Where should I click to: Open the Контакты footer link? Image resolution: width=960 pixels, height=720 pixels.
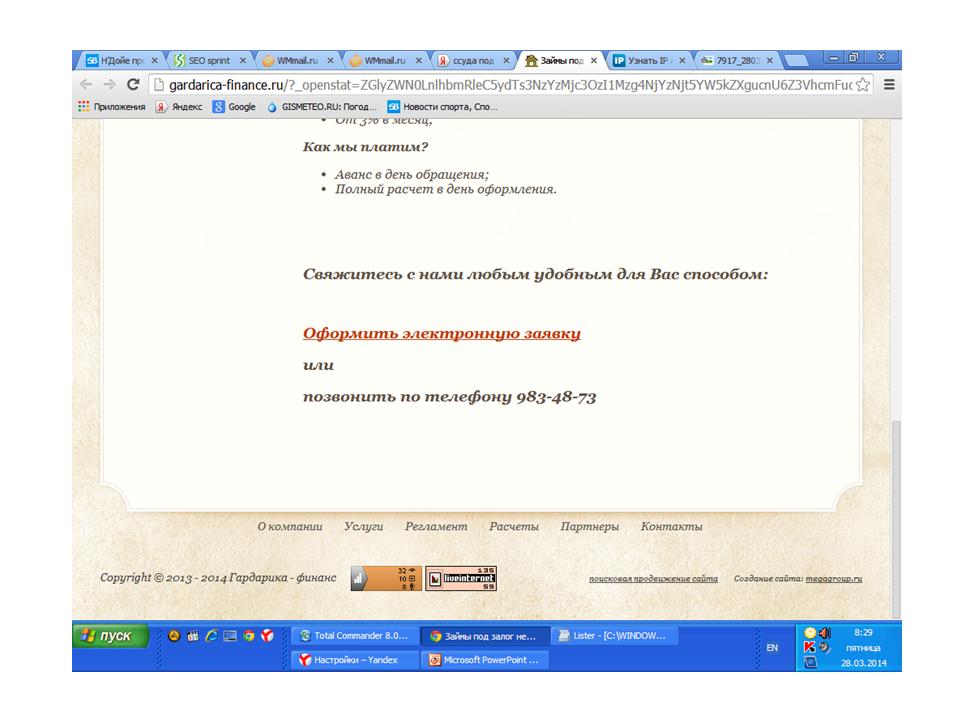tap(672, 527)
